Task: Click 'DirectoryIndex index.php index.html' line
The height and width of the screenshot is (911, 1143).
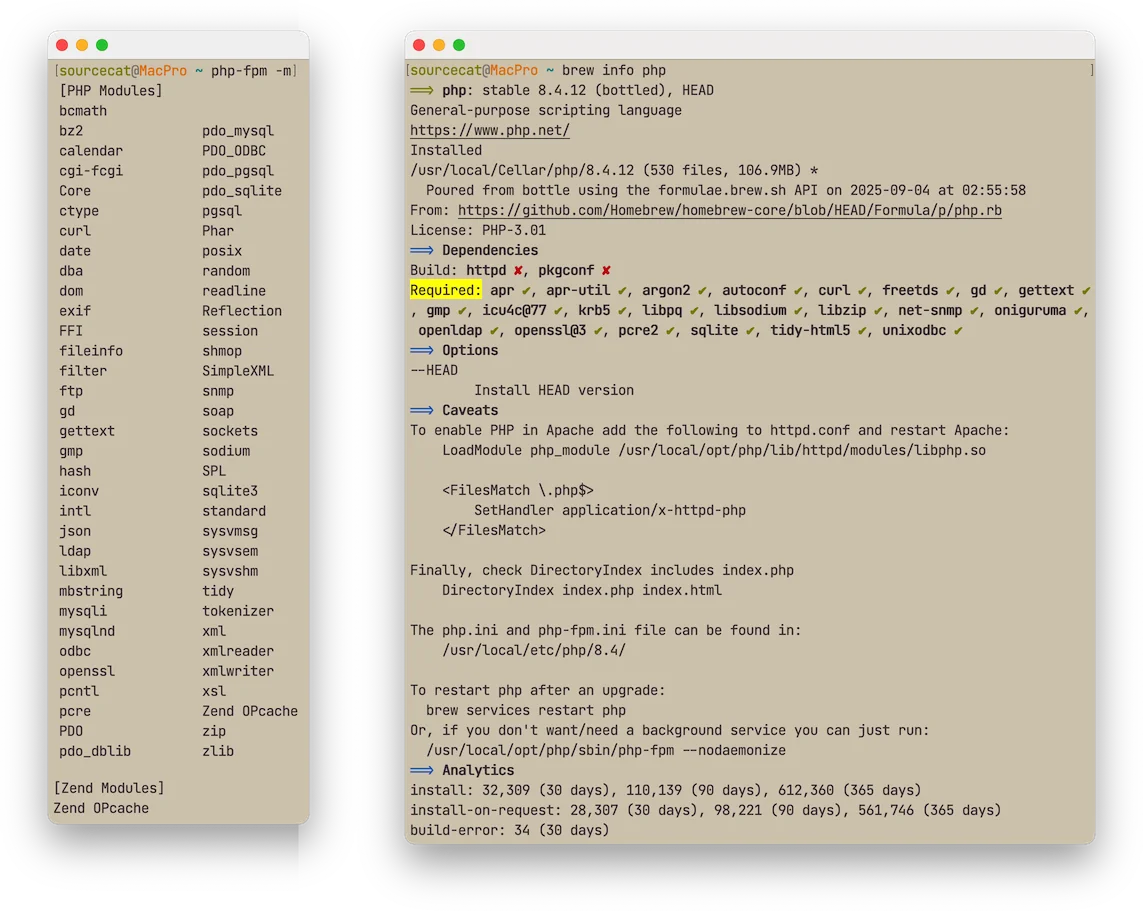Action: pyautogui.click(x=582, y=590)
